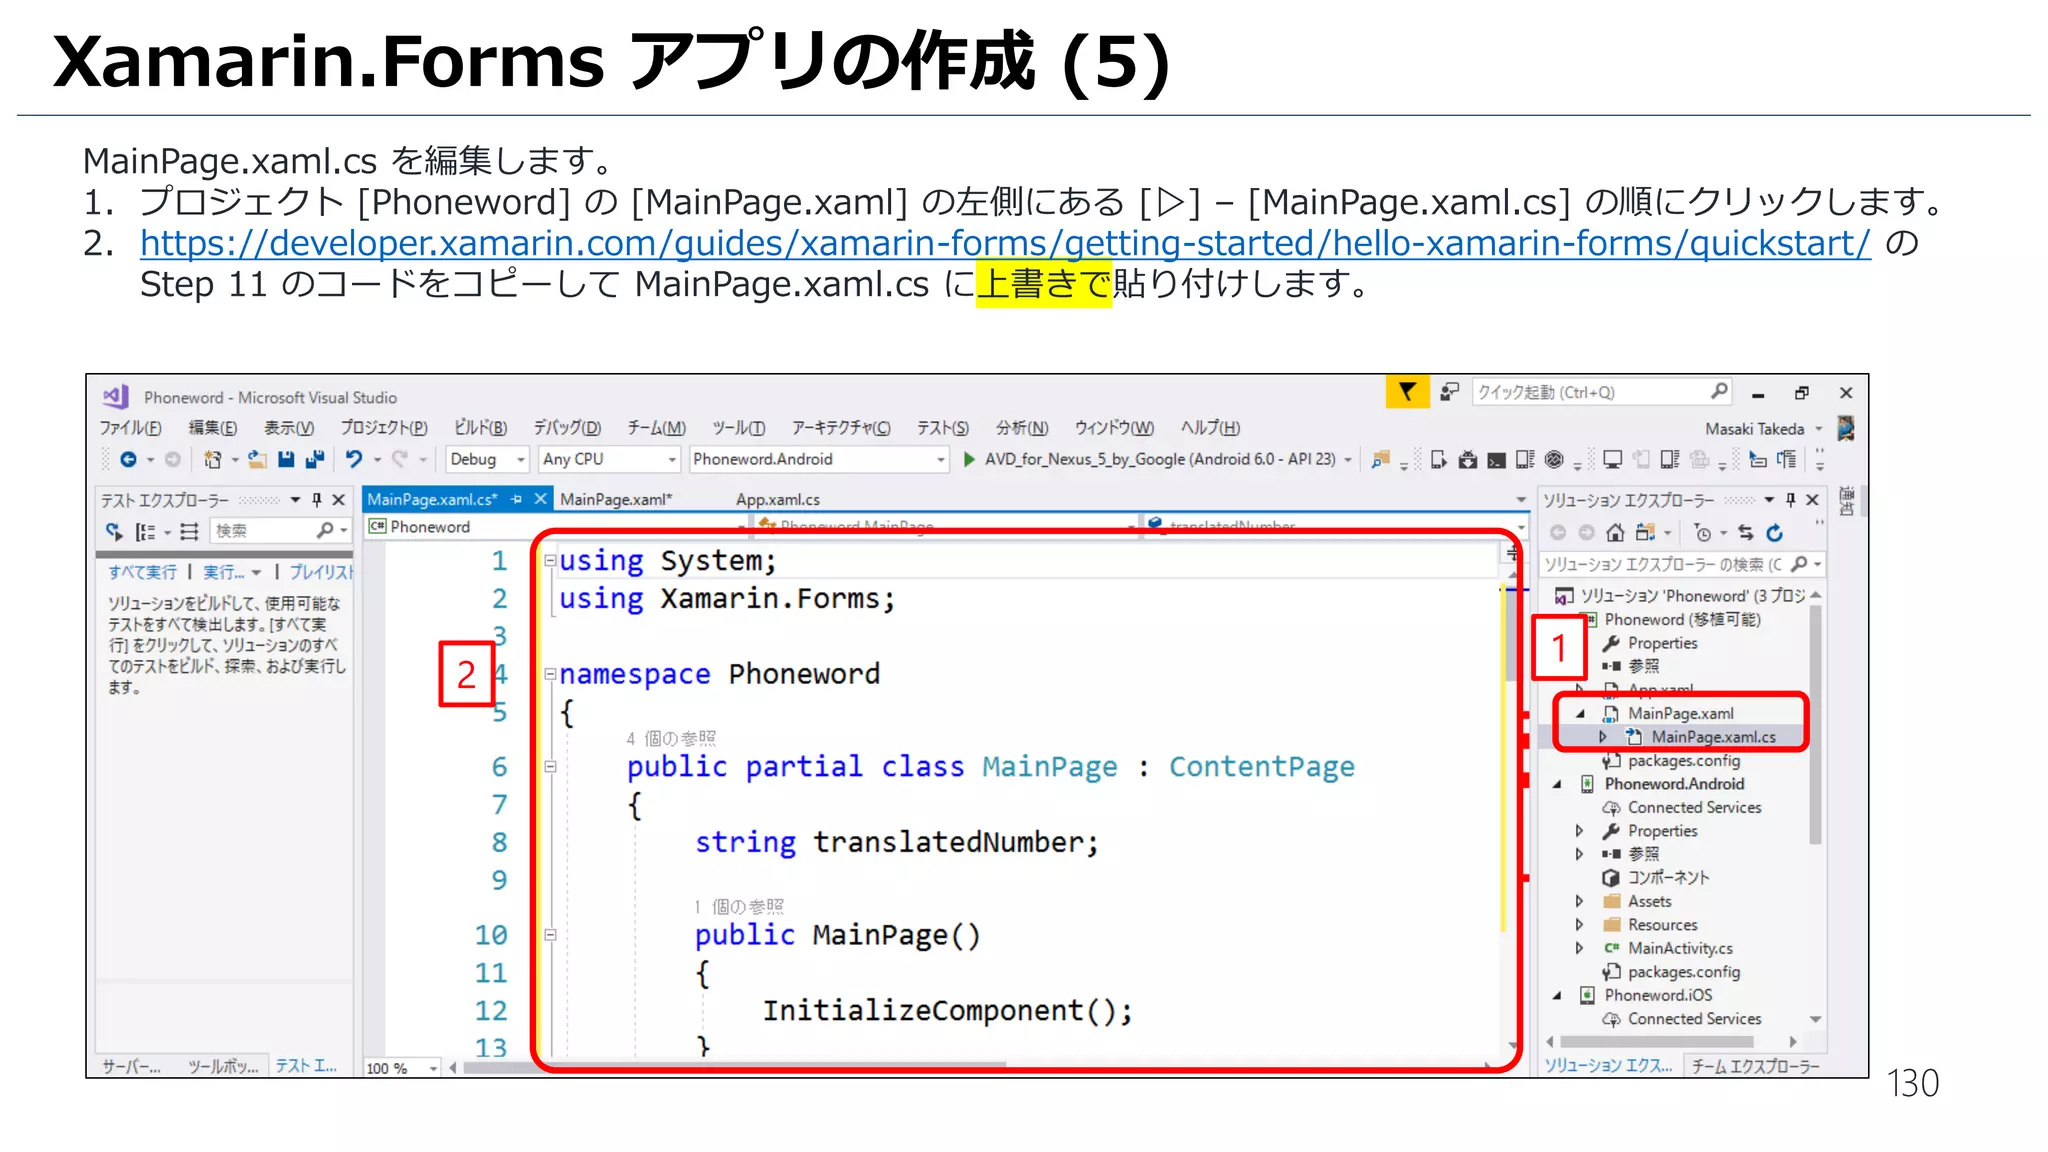The width and height of the screenshot is (2048, 1152).
Task: Click inside the クイック起動 search box
Action: [1602, 392]
